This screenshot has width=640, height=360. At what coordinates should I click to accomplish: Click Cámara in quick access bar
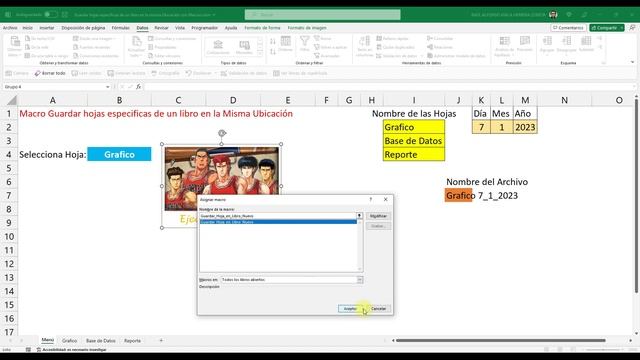(17, 73)
